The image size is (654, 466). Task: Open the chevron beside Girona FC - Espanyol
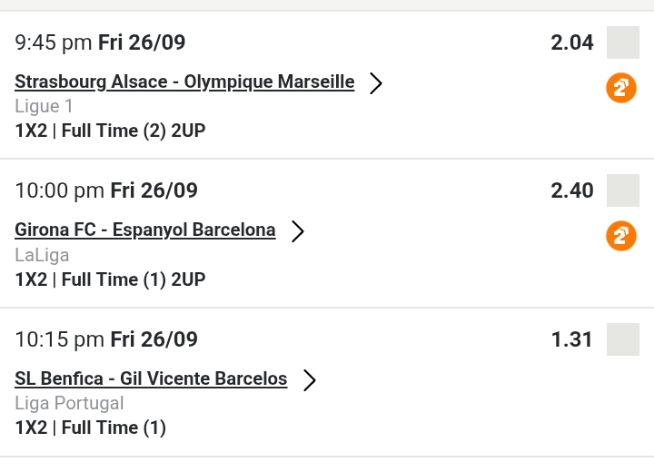pyautogui.click(x=297, y=231)
